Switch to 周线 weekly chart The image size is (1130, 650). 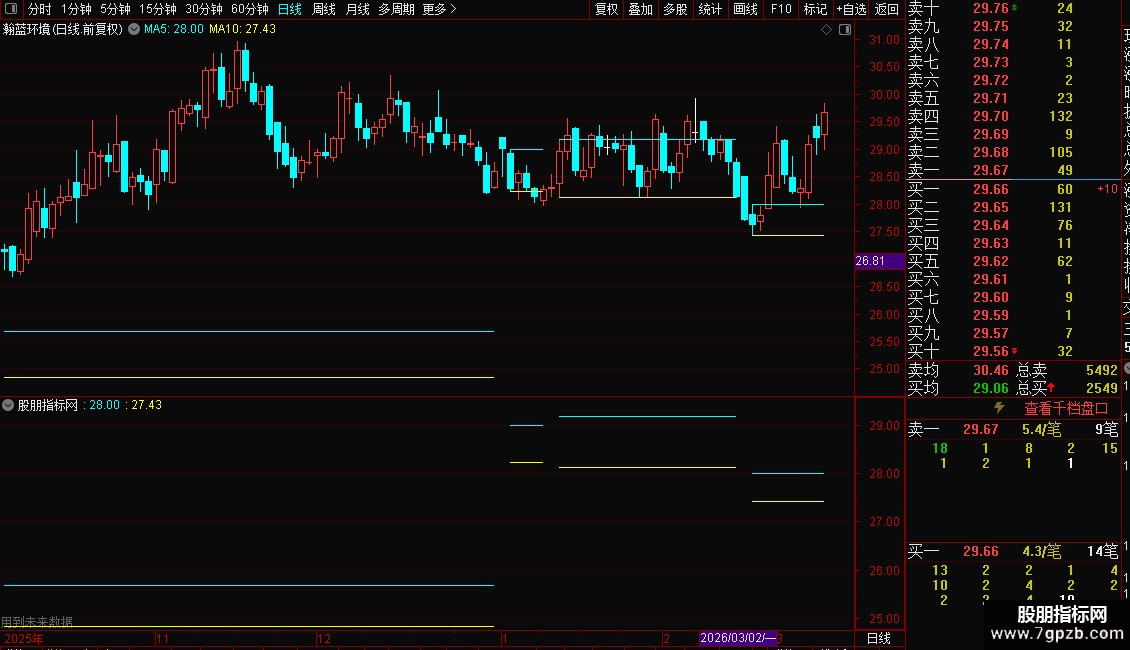pos(324,9)
